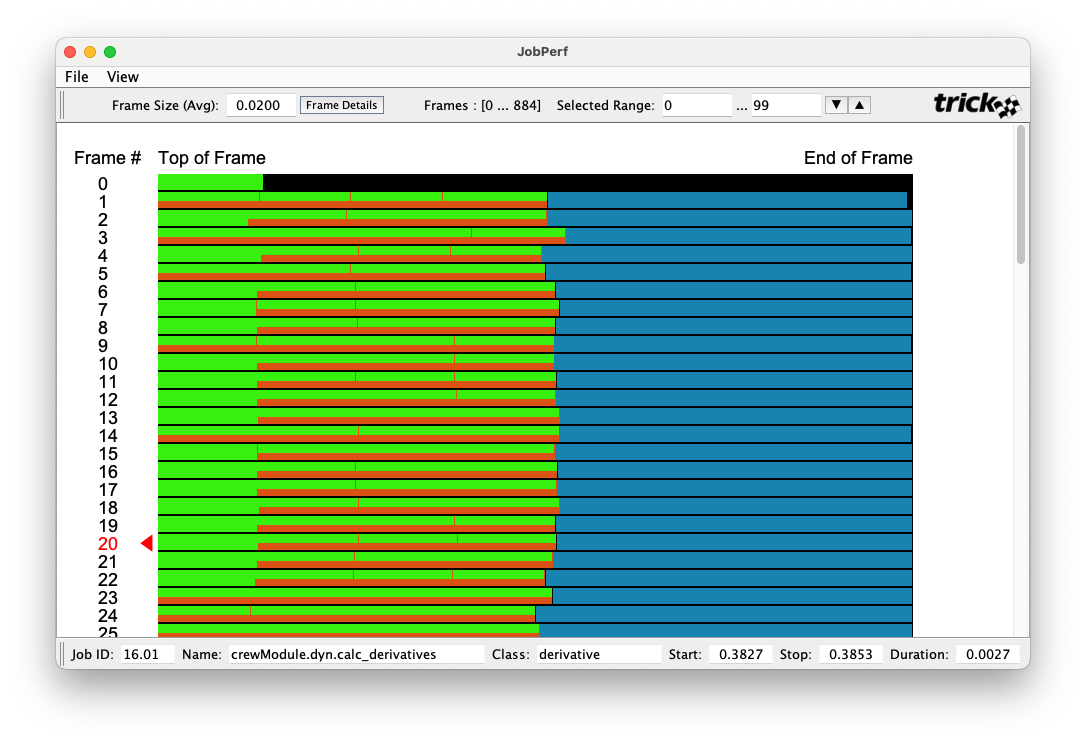The width and height of the screenshot is (1086, 743).
Task: Click the blue segment of frame 1
Action: pos(727,200)
